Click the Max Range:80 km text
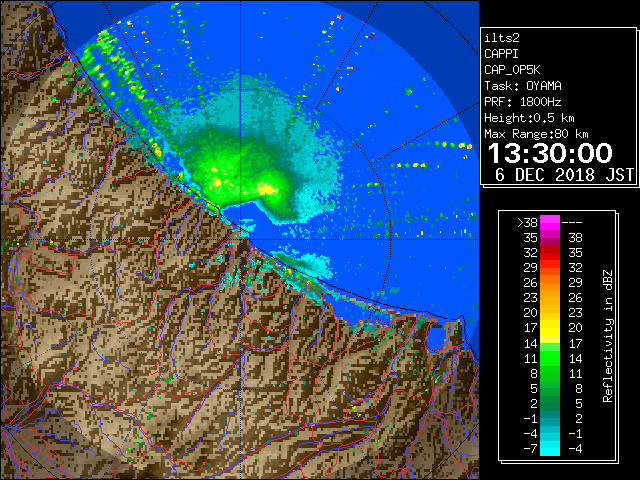The height and width of the screenshot is (480, 640). tap(536, 134)
